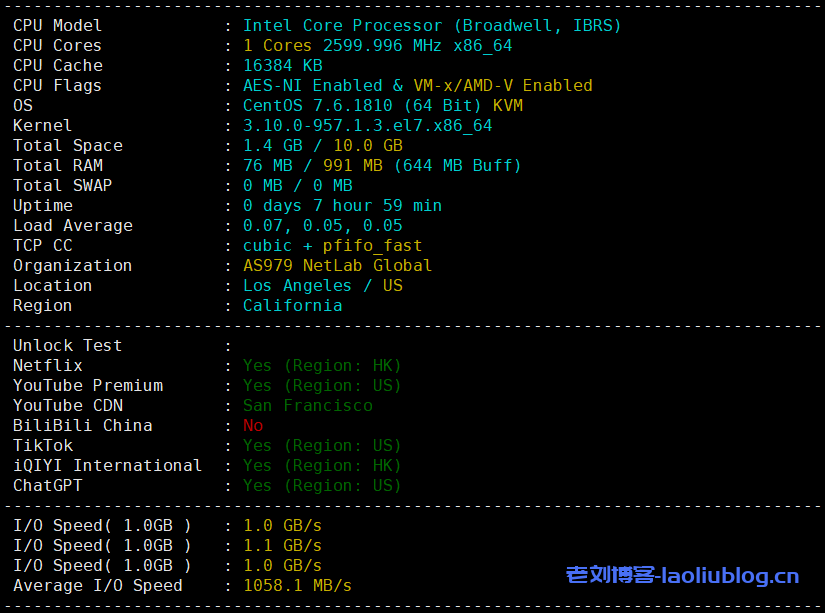This screenshot has height=613, width=825.
Task: Click the VM-x/AMD-V Enabled text
Action: pos(502,86)
